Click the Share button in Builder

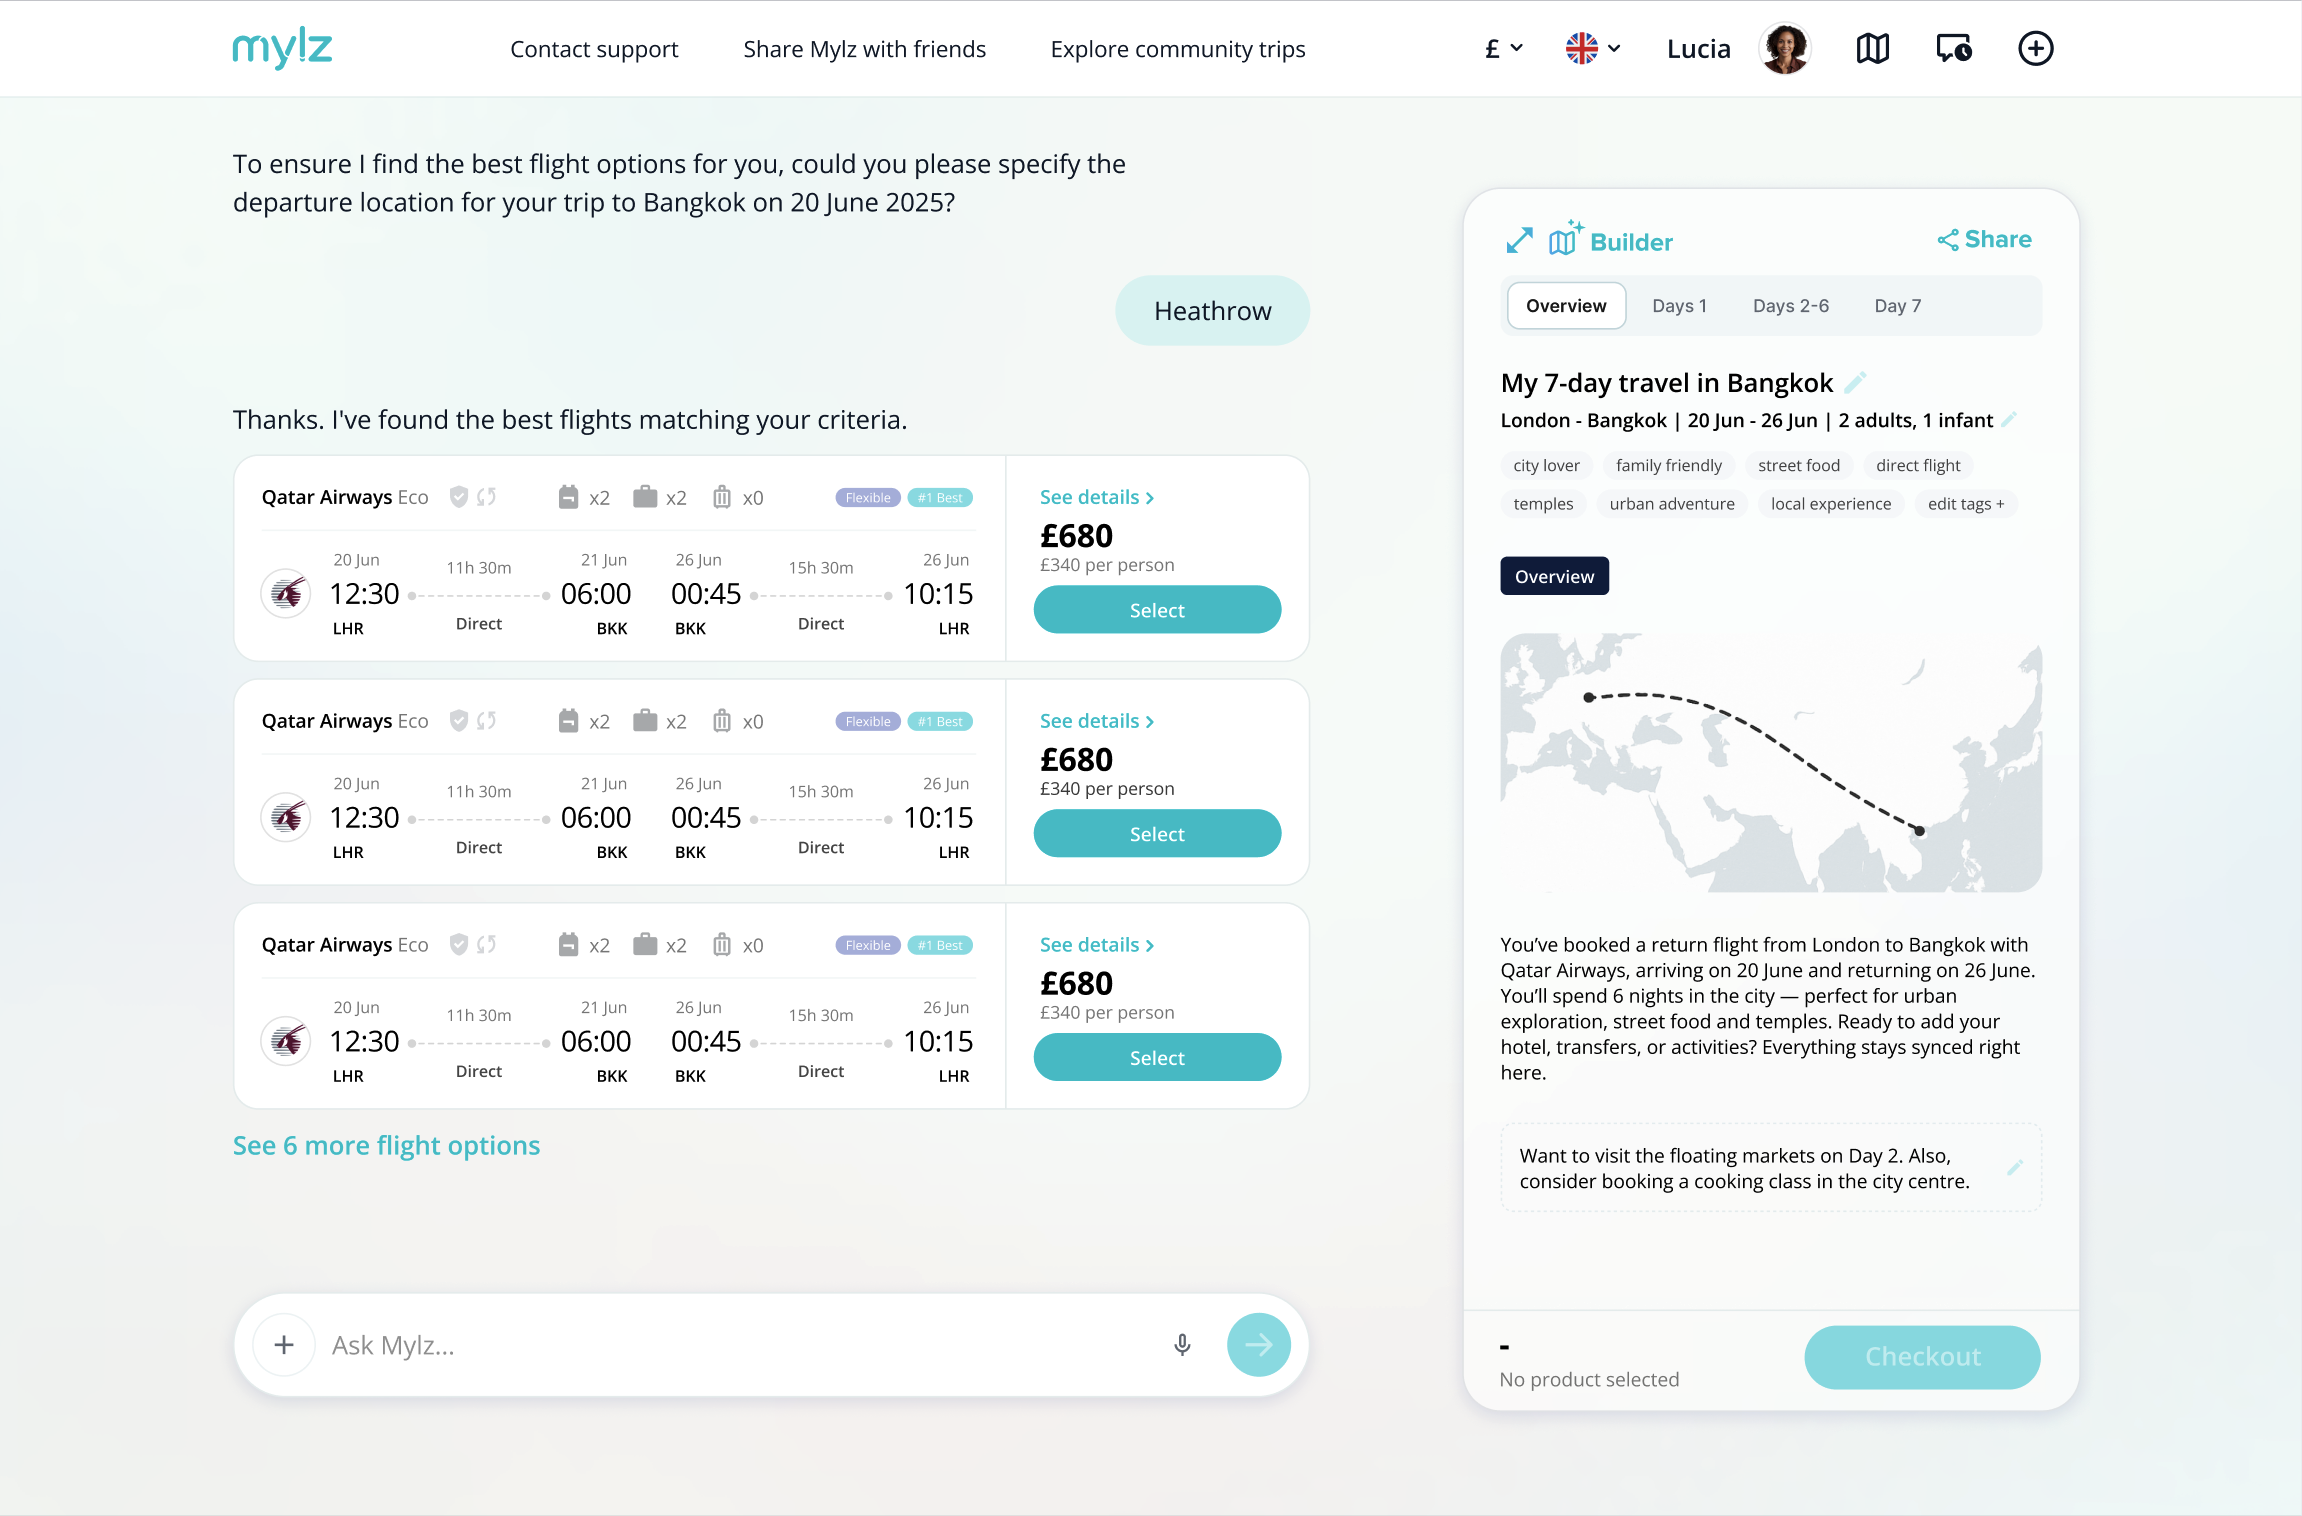pyautogui.click(x=1985, y=240)
